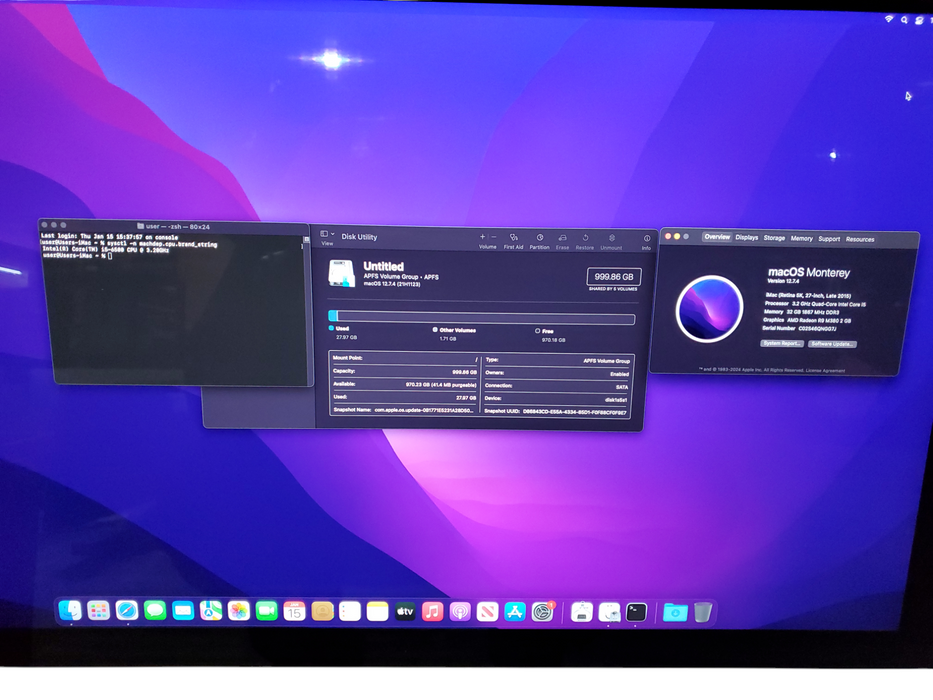This screenshot has height=700, width=933.
Task: Click the Terminal window title 'user — -zsh — 80×24'
Action: 177,226
